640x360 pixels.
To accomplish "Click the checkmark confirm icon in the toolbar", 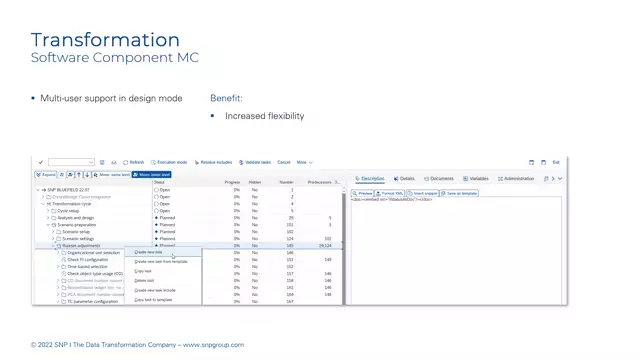I will point(41,162).
